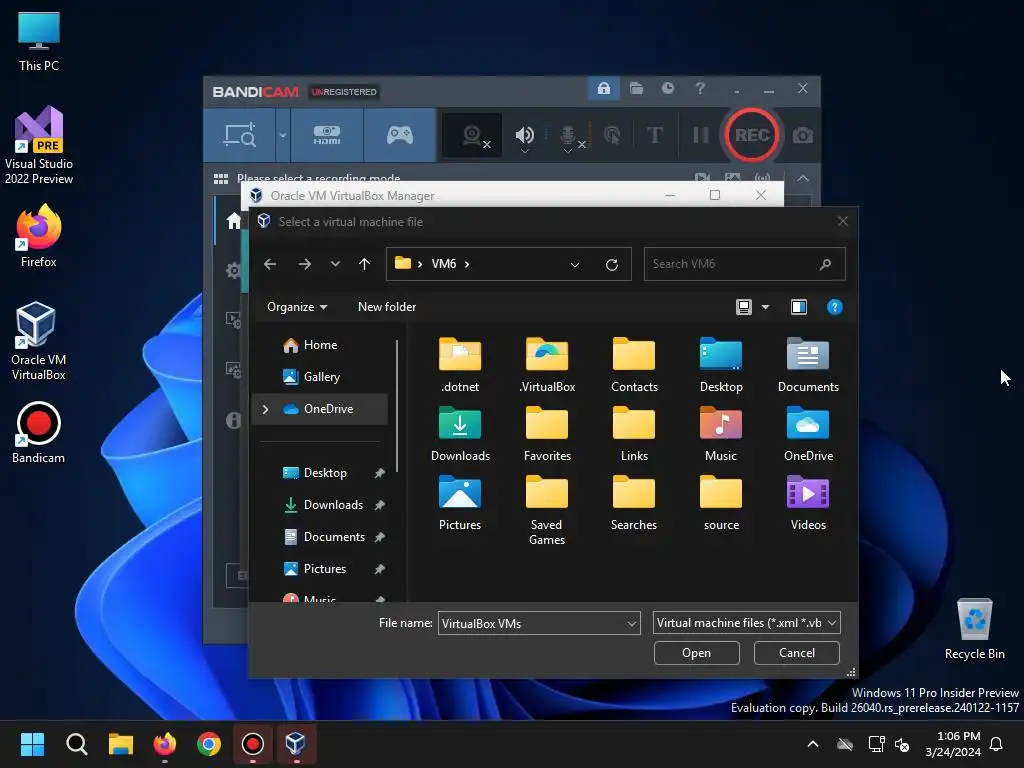The height and width of the screenshot is (768, 1024).
Task: Go forward in file dialog
Action: point(304,264)
